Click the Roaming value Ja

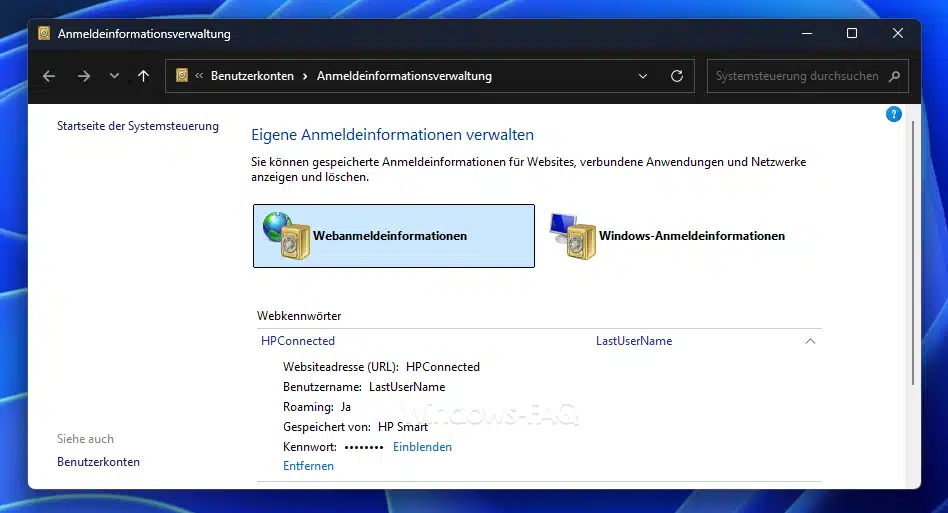pos(346,407)
